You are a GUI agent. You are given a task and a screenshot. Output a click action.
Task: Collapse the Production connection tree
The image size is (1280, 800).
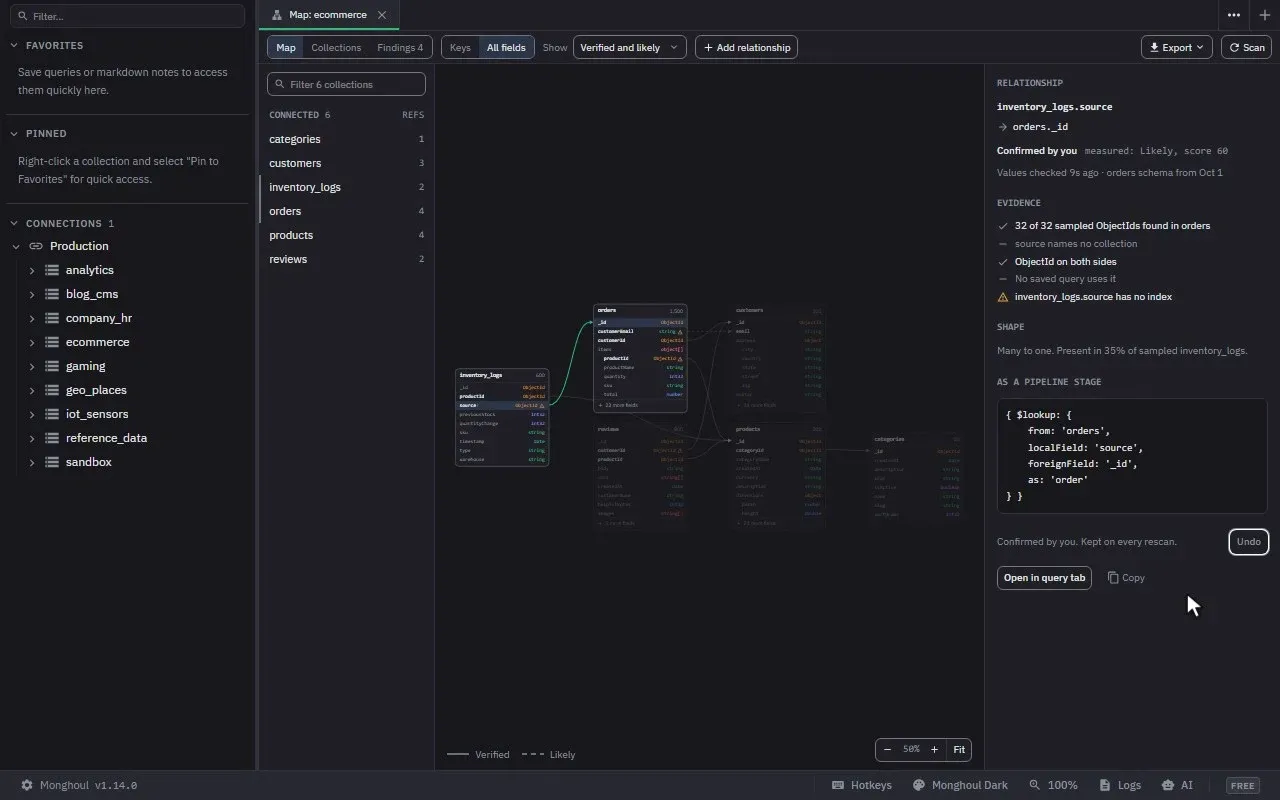16,246
